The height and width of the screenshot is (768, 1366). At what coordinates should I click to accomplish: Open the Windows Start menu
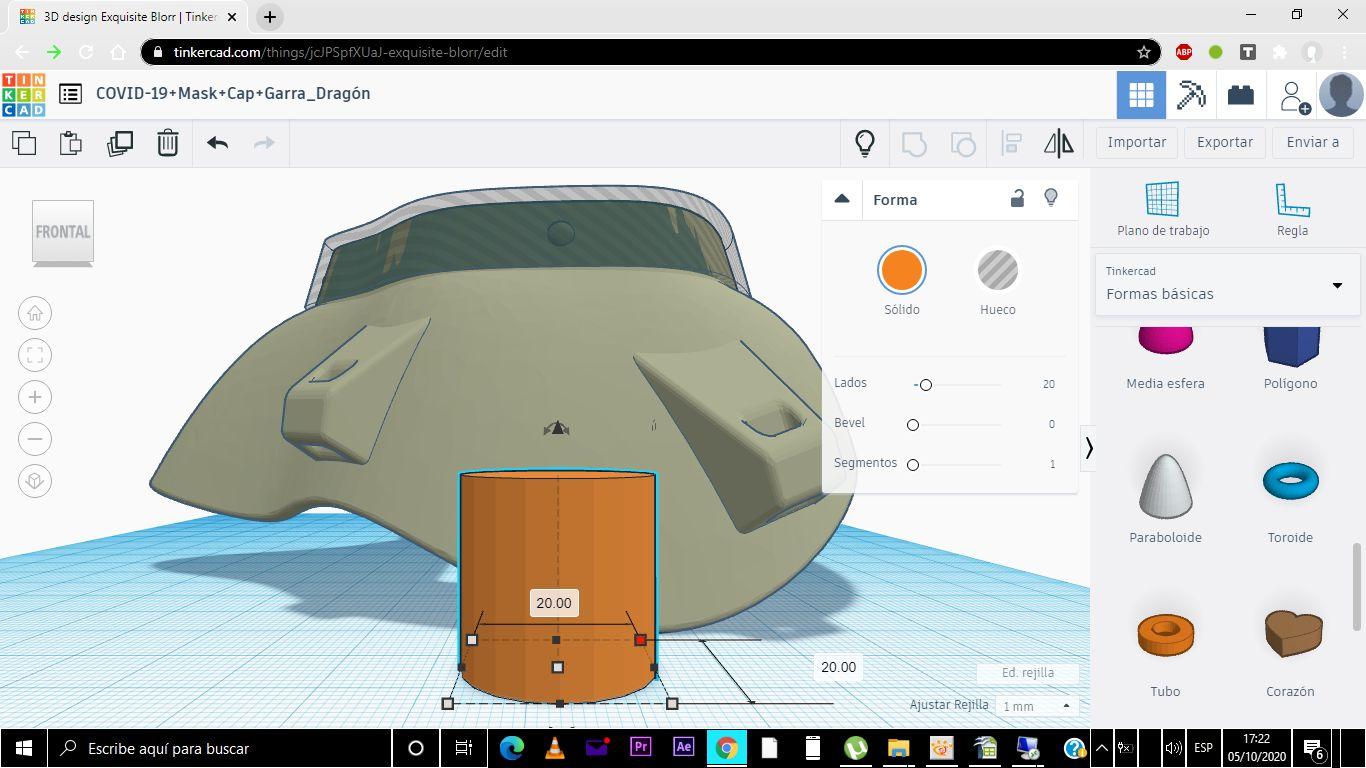tap(24, 748)
